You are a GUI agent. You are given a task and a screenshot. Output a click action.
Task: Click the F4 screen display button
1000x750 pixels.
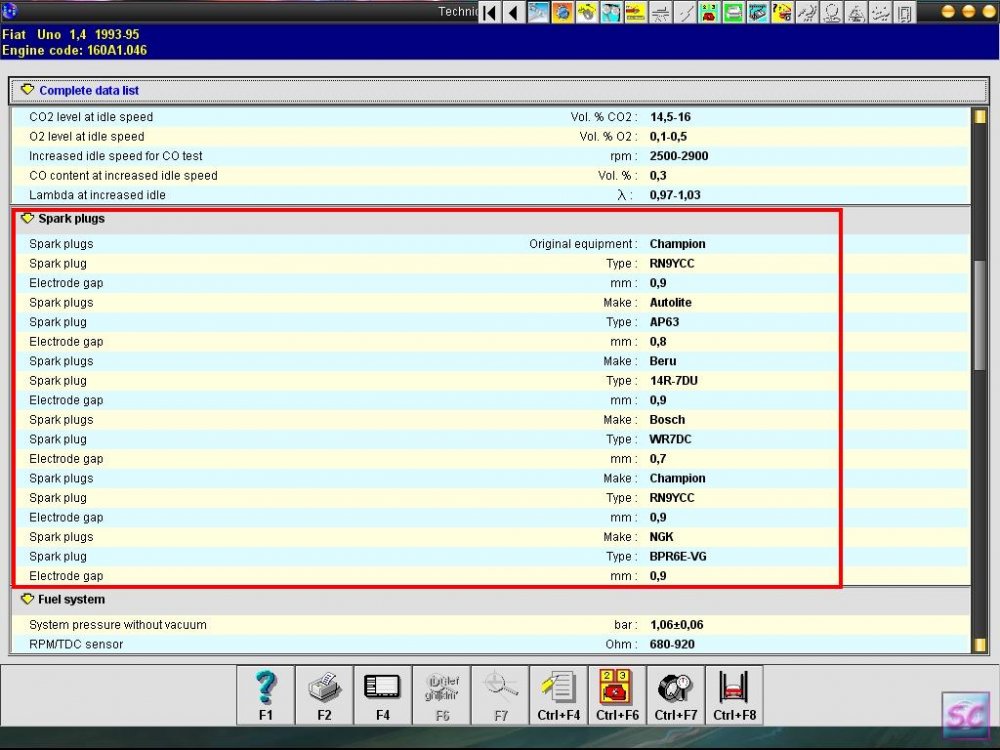(x=383, y=695)
